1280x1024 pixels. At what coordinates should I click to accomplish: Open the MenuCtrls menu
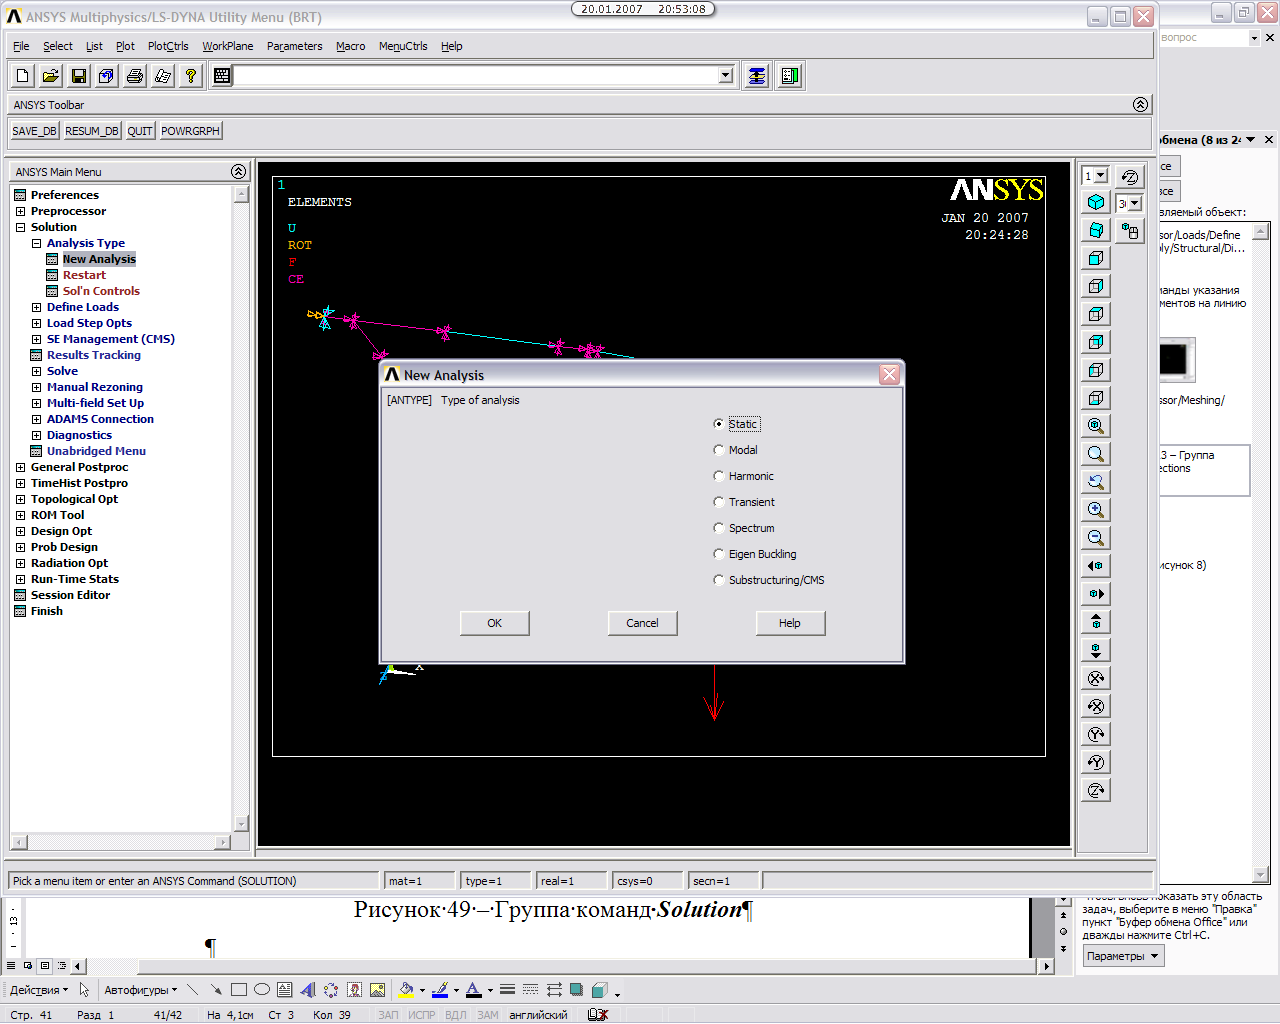click(403, 46)
